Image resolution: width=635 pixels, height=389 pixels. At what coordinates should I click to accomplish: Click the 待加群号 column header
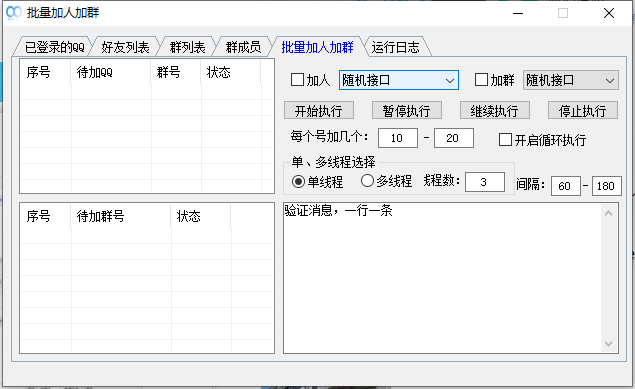point(121,216)
